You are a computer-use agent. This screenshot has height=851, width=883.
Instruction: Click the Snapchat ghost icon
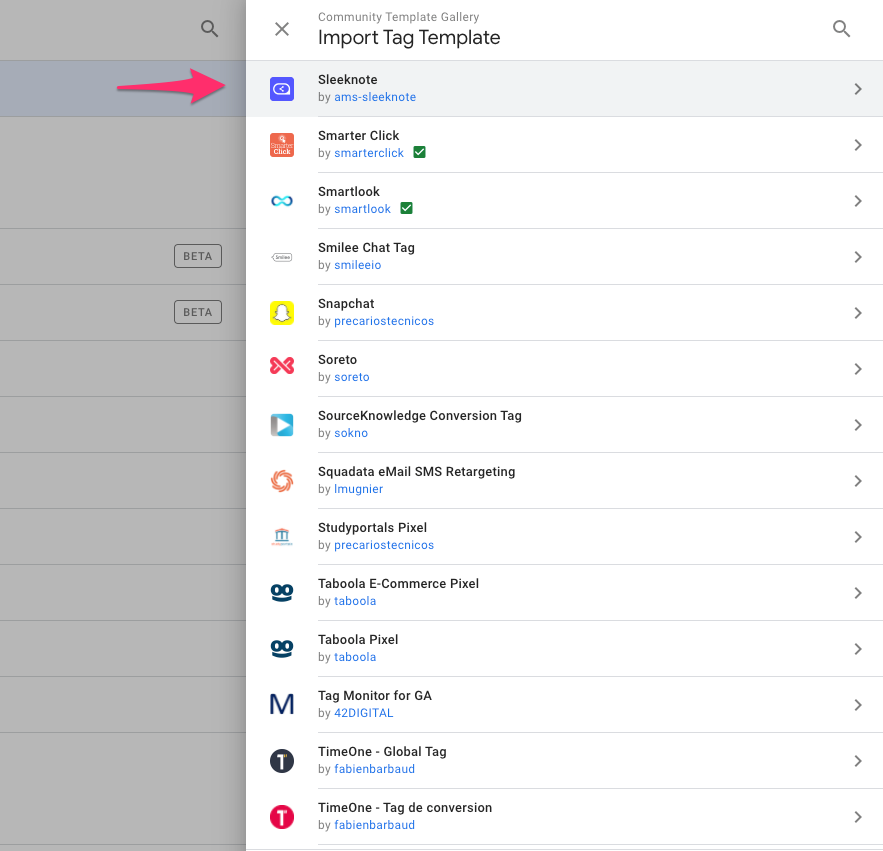click(x=282, y=313)
